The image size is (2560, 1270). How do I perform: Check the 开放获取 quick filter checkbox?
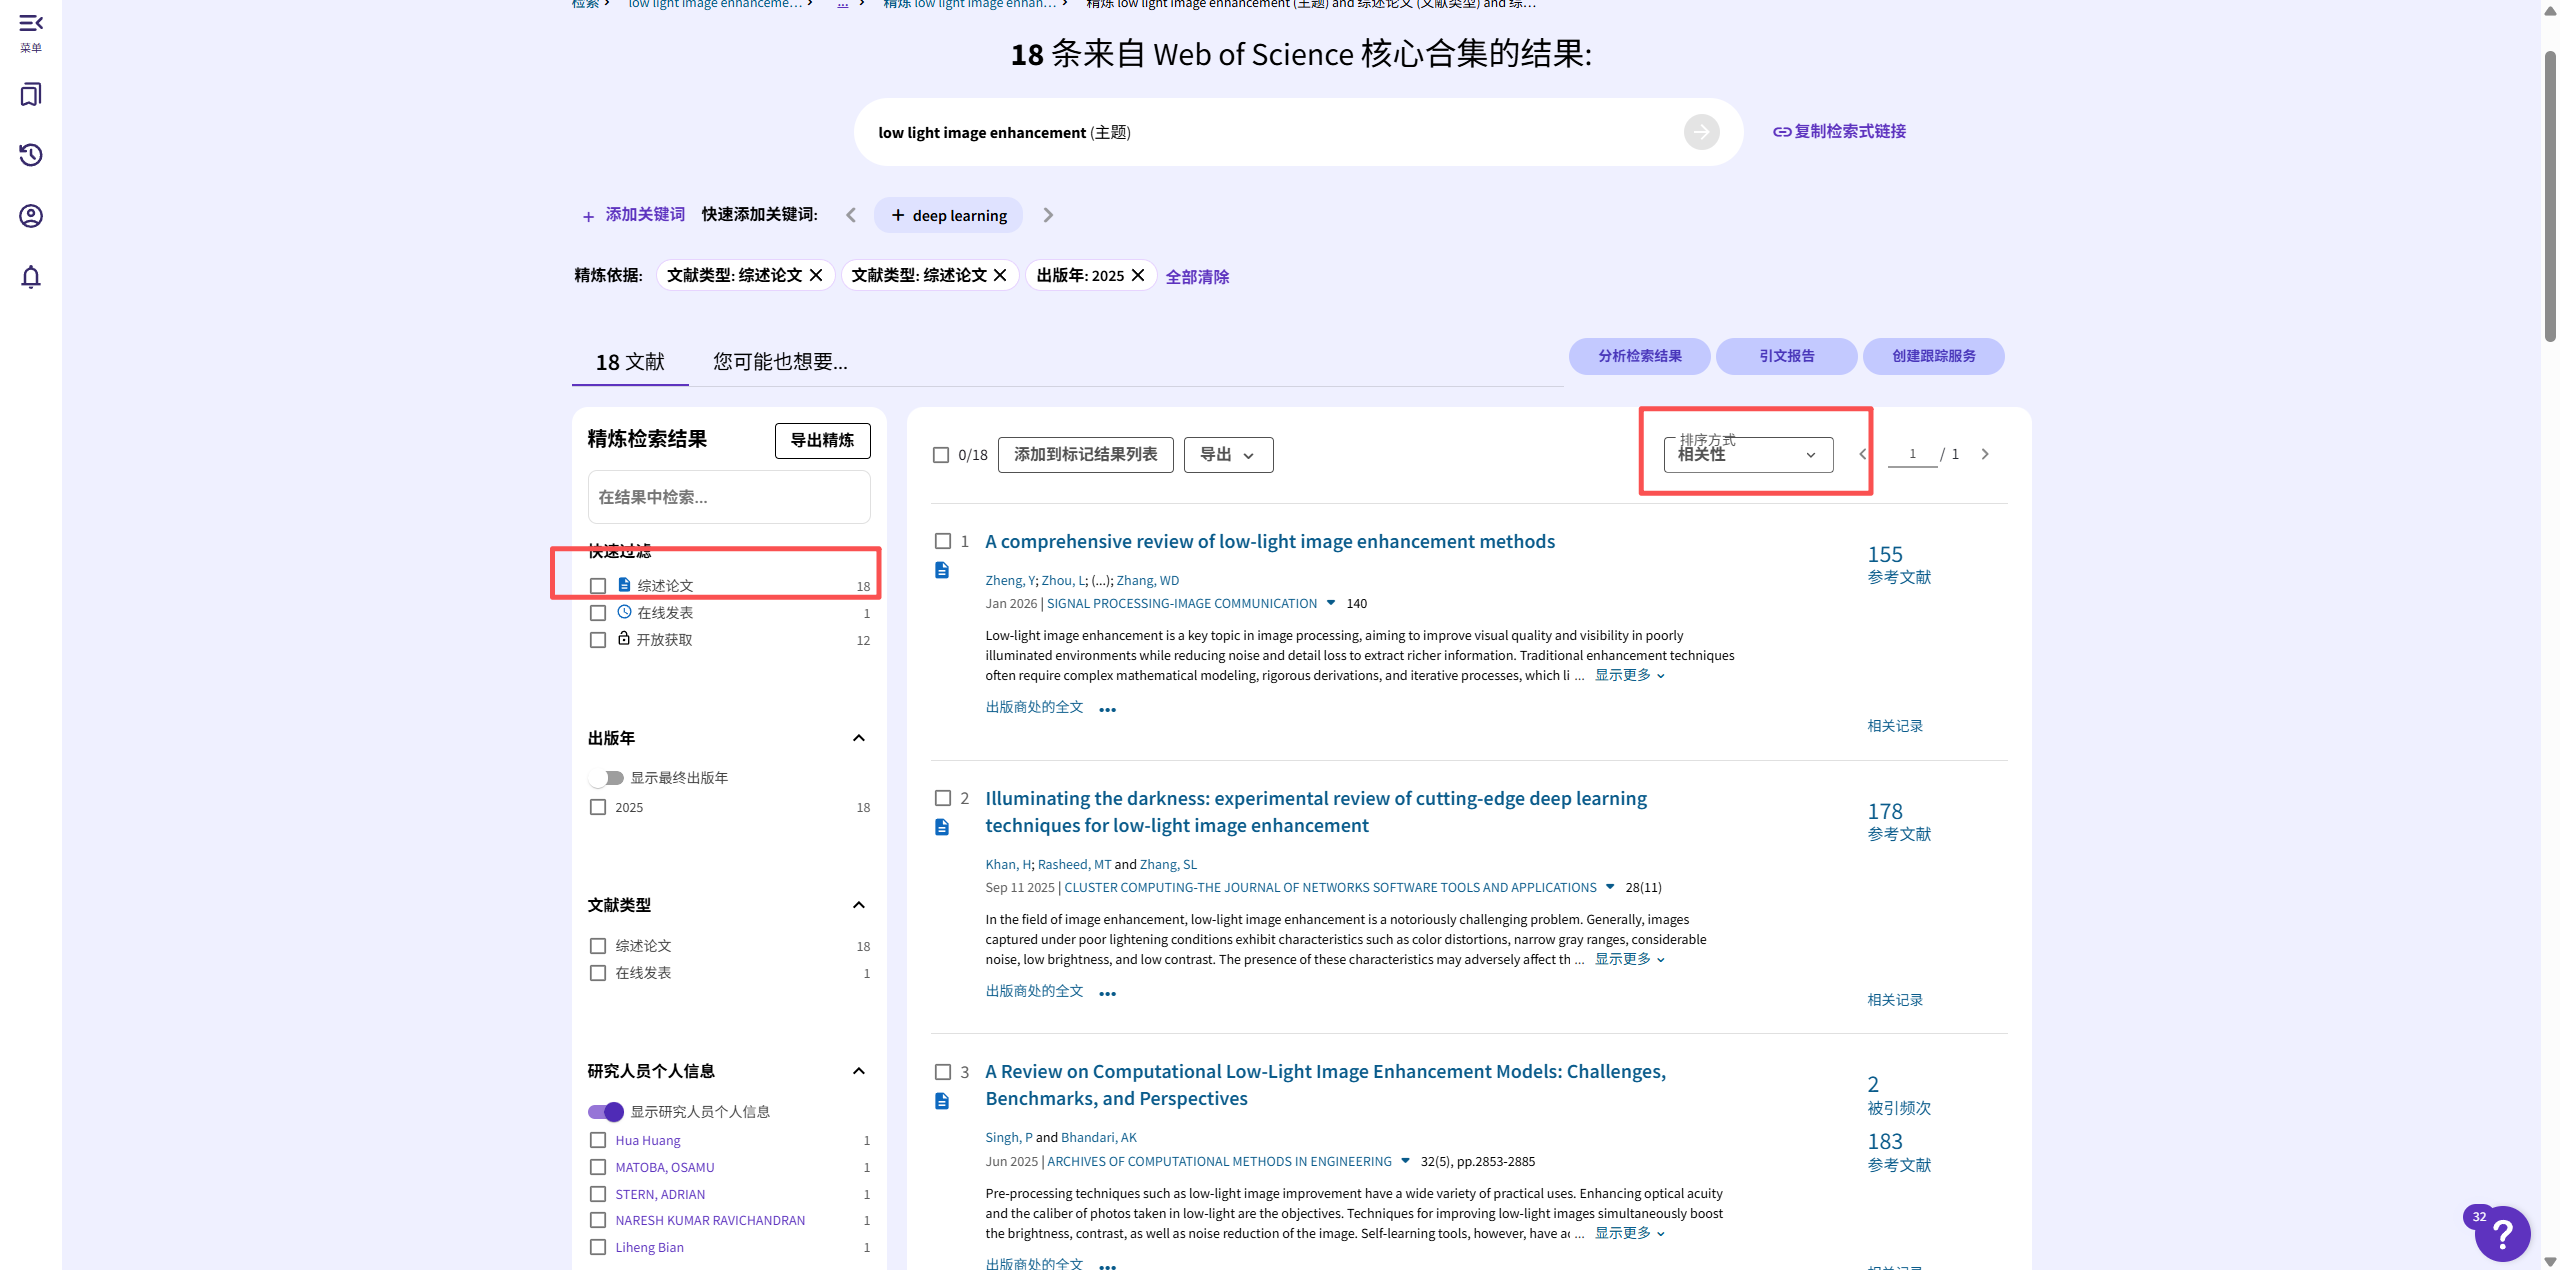(598, 640)
